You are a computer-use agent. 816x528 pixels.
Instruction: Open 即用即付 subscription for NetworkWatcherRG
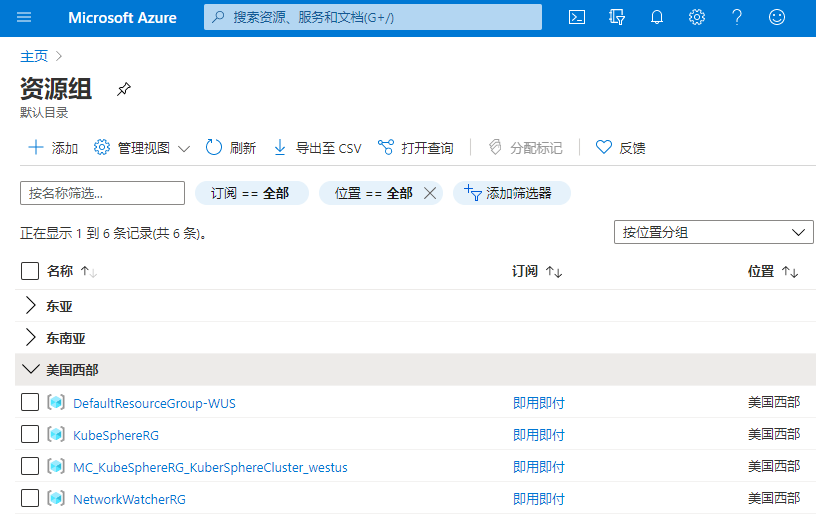click(539, 498)
